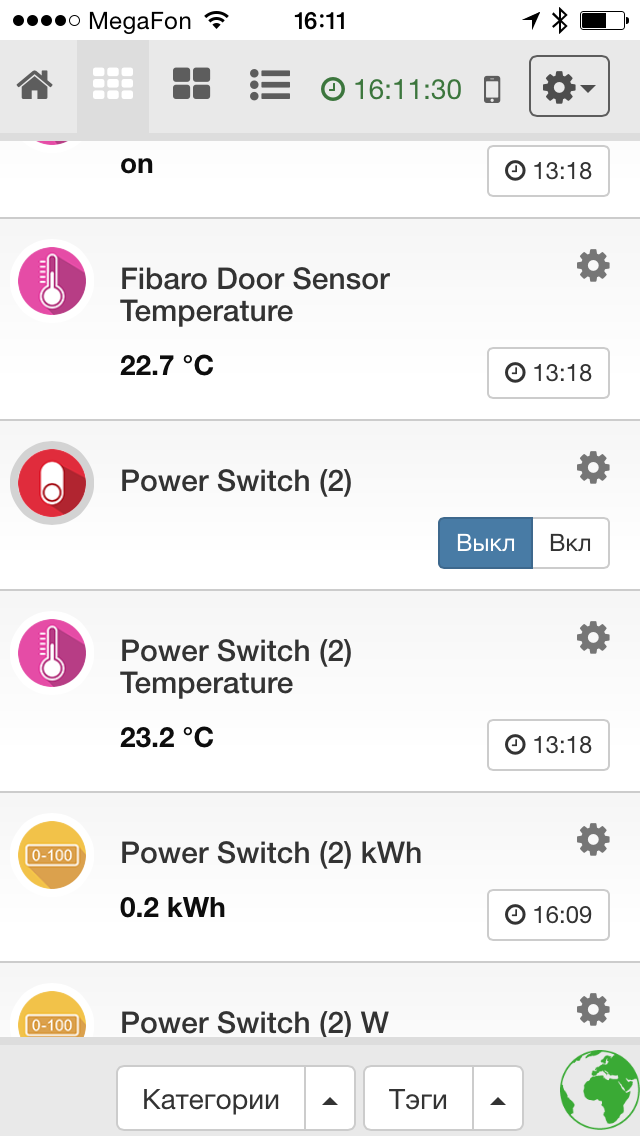Screen dimensions: 640x1136
Task: Open settings for Fibaro Door Sensor Temperature
Action: [x=593, y=265]
